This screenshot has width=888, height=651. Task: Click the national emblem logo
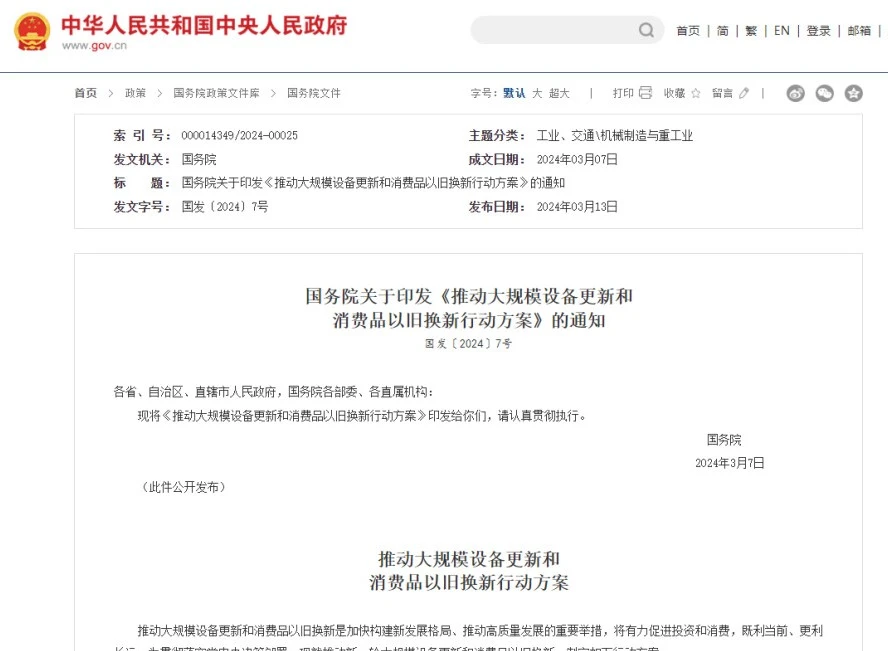(x=32, y=32)
